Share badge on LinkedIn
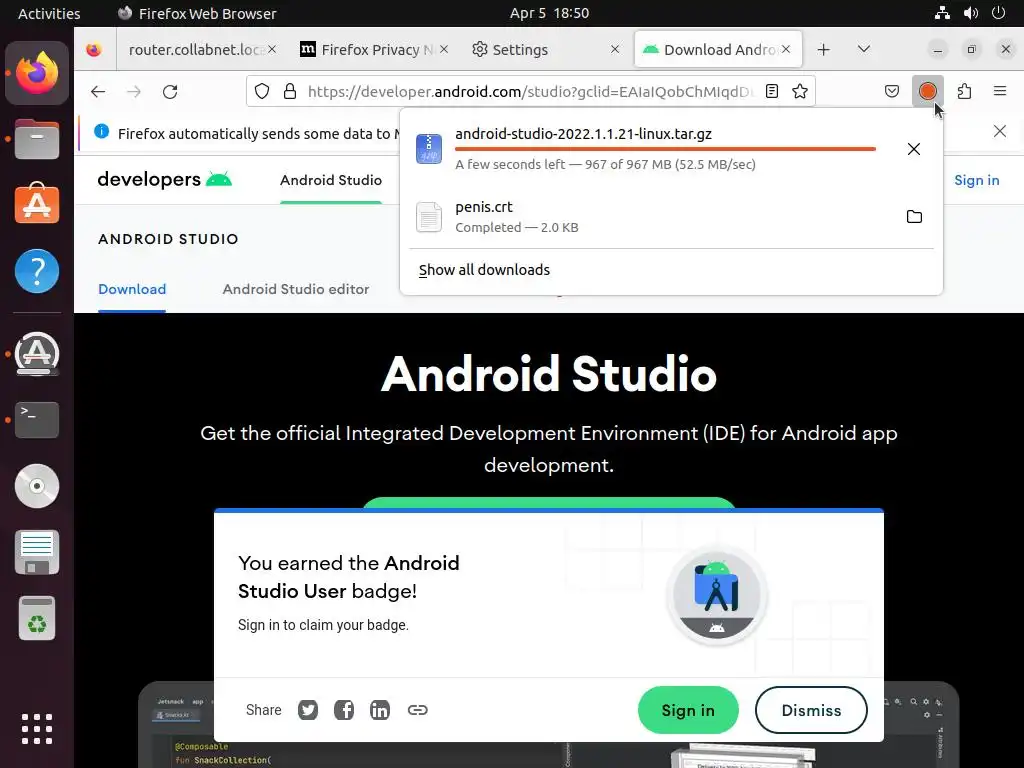Screen dimensions: 1024x768 click(x=380, y=710)
